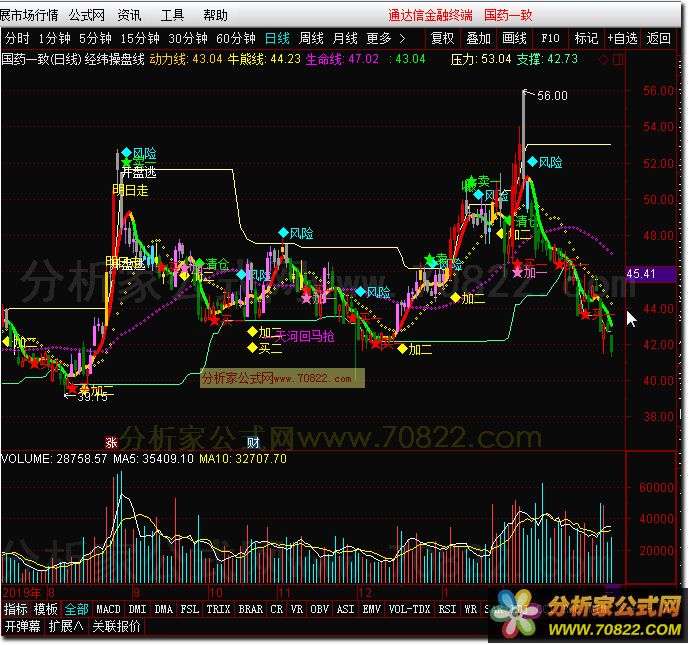Expand the 更多 periods list

pyautogui.click(x=385, y=39)
